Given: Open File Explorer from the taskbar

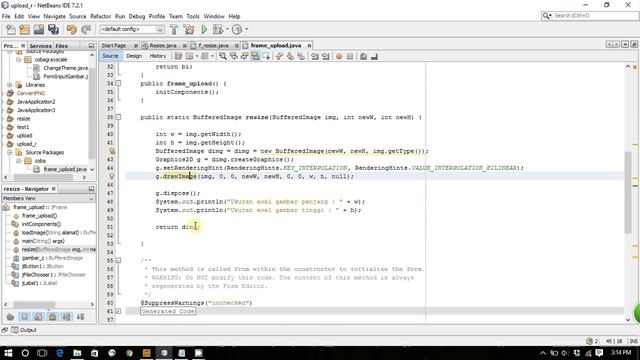Looking at the screenshot, I should (x=77, y=353).
